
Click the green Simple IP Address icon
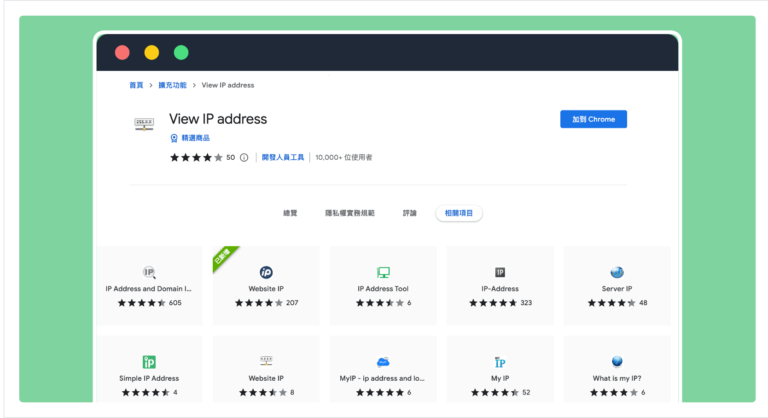149,362
